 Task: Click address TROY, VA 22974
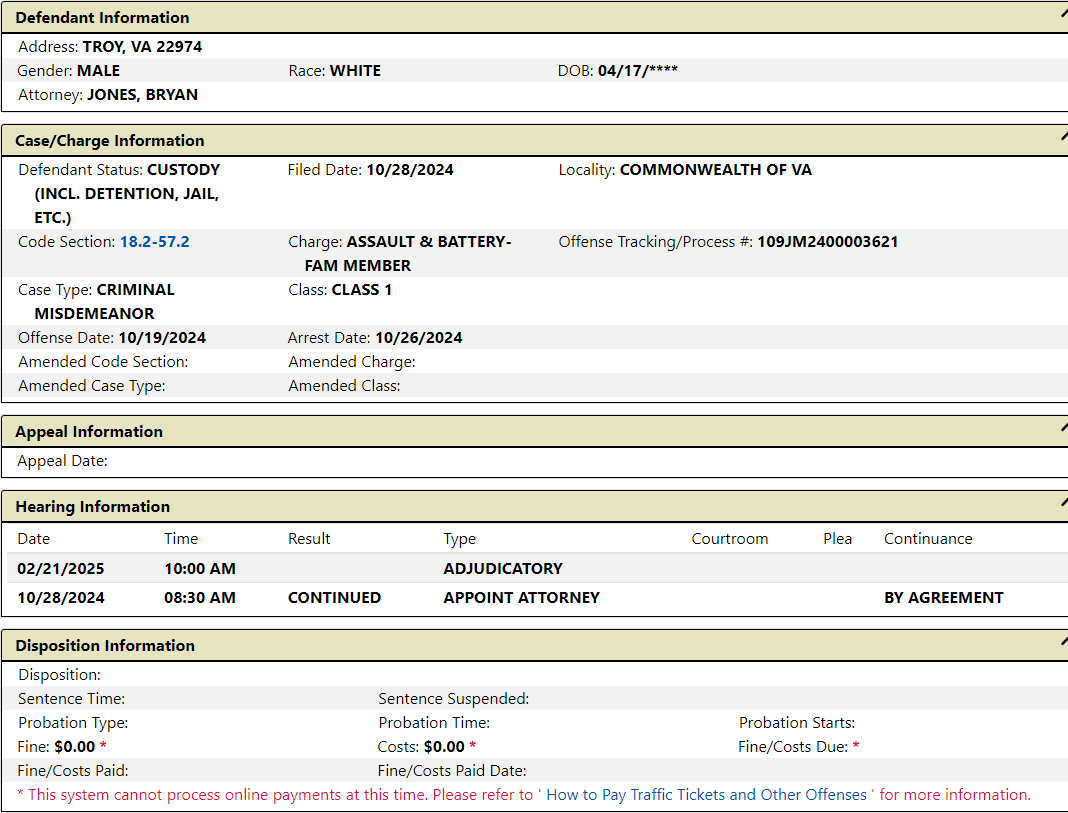click(x=142, y=47)
